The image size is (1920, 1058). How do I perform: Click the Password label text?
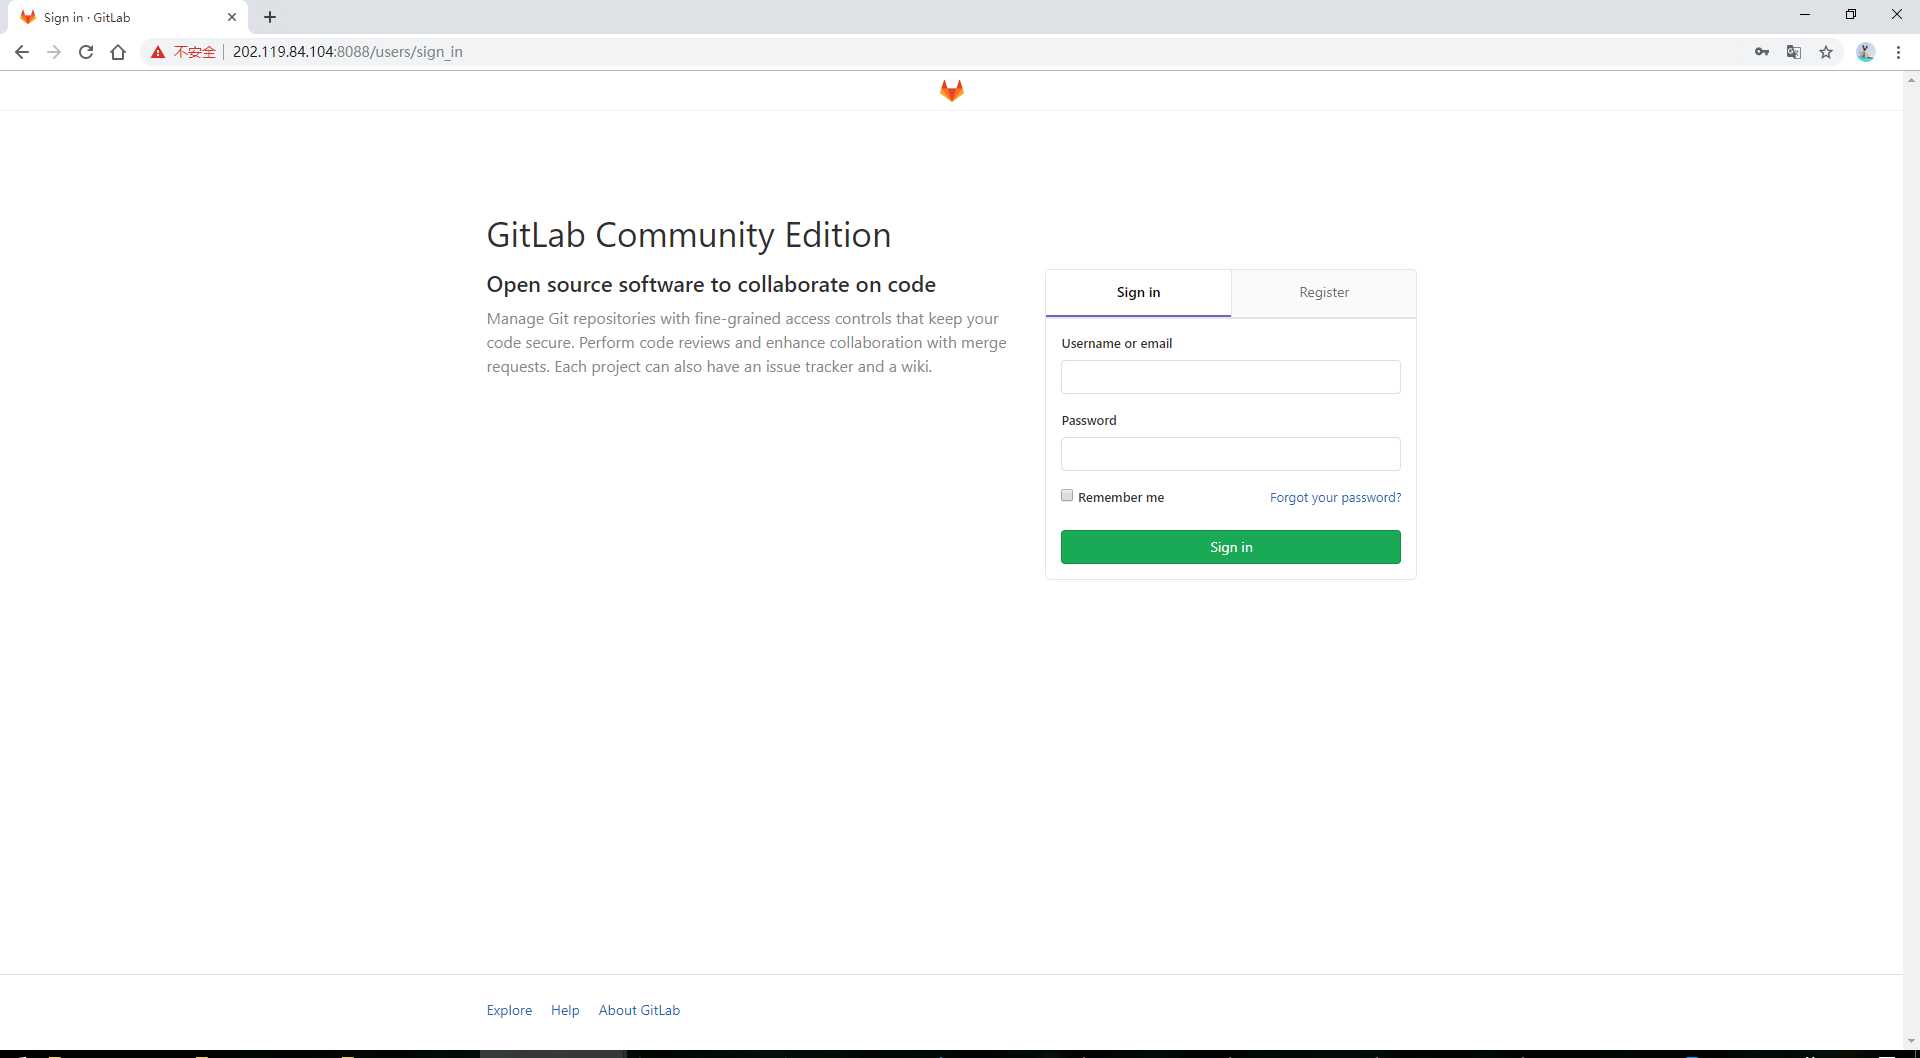tap(1088, 420)
